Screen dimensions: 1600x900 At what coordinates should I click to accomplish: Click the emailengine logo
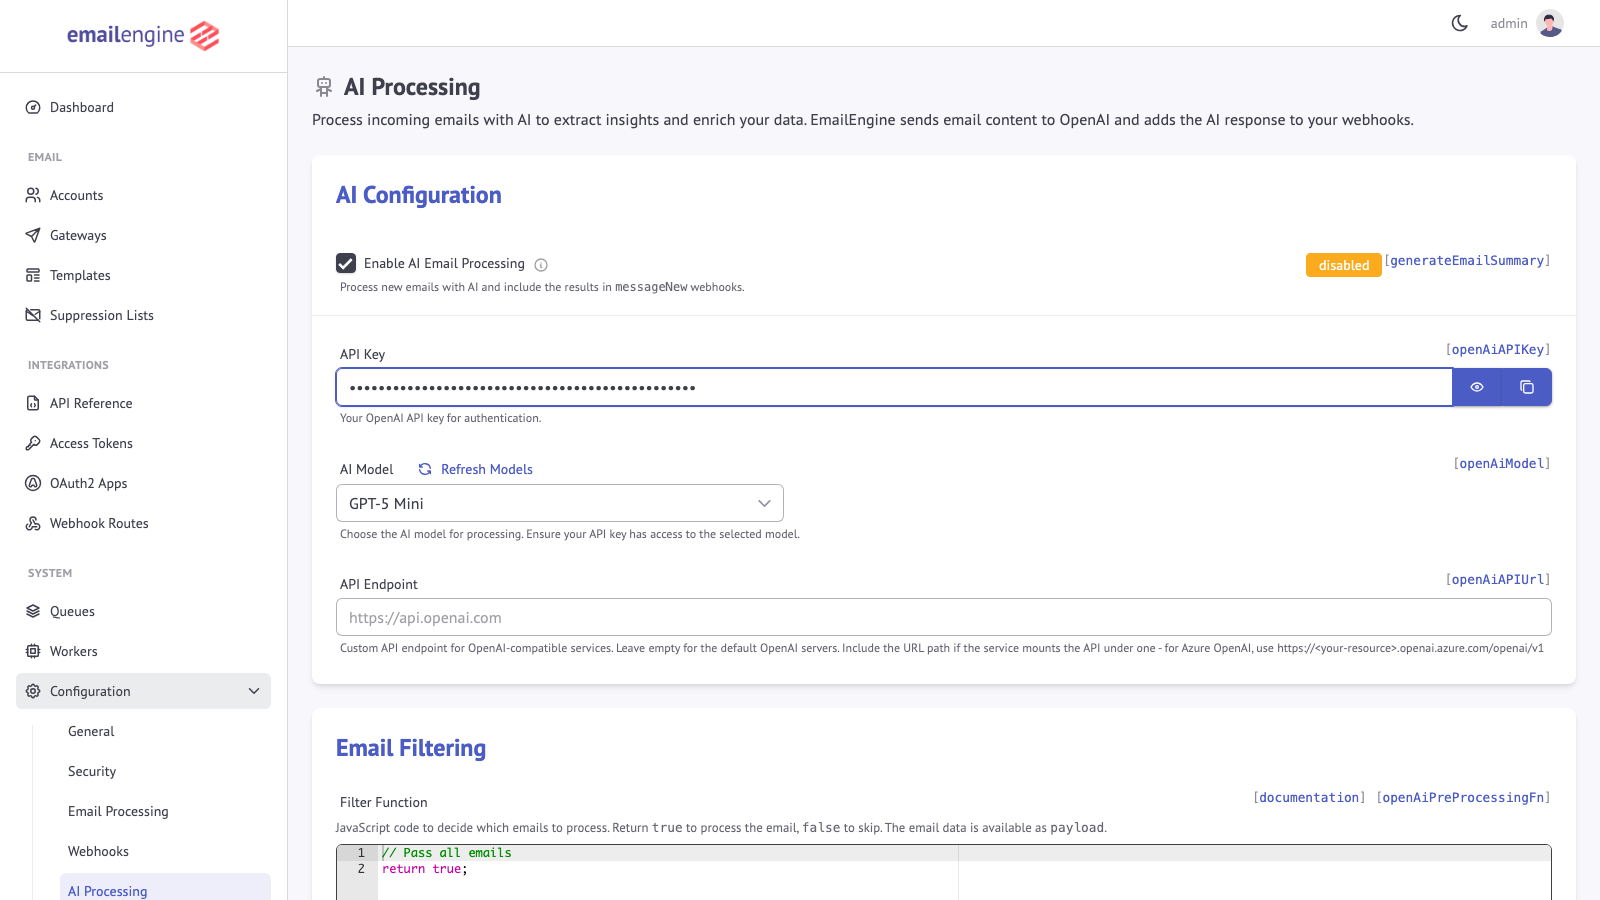[143, 36]
